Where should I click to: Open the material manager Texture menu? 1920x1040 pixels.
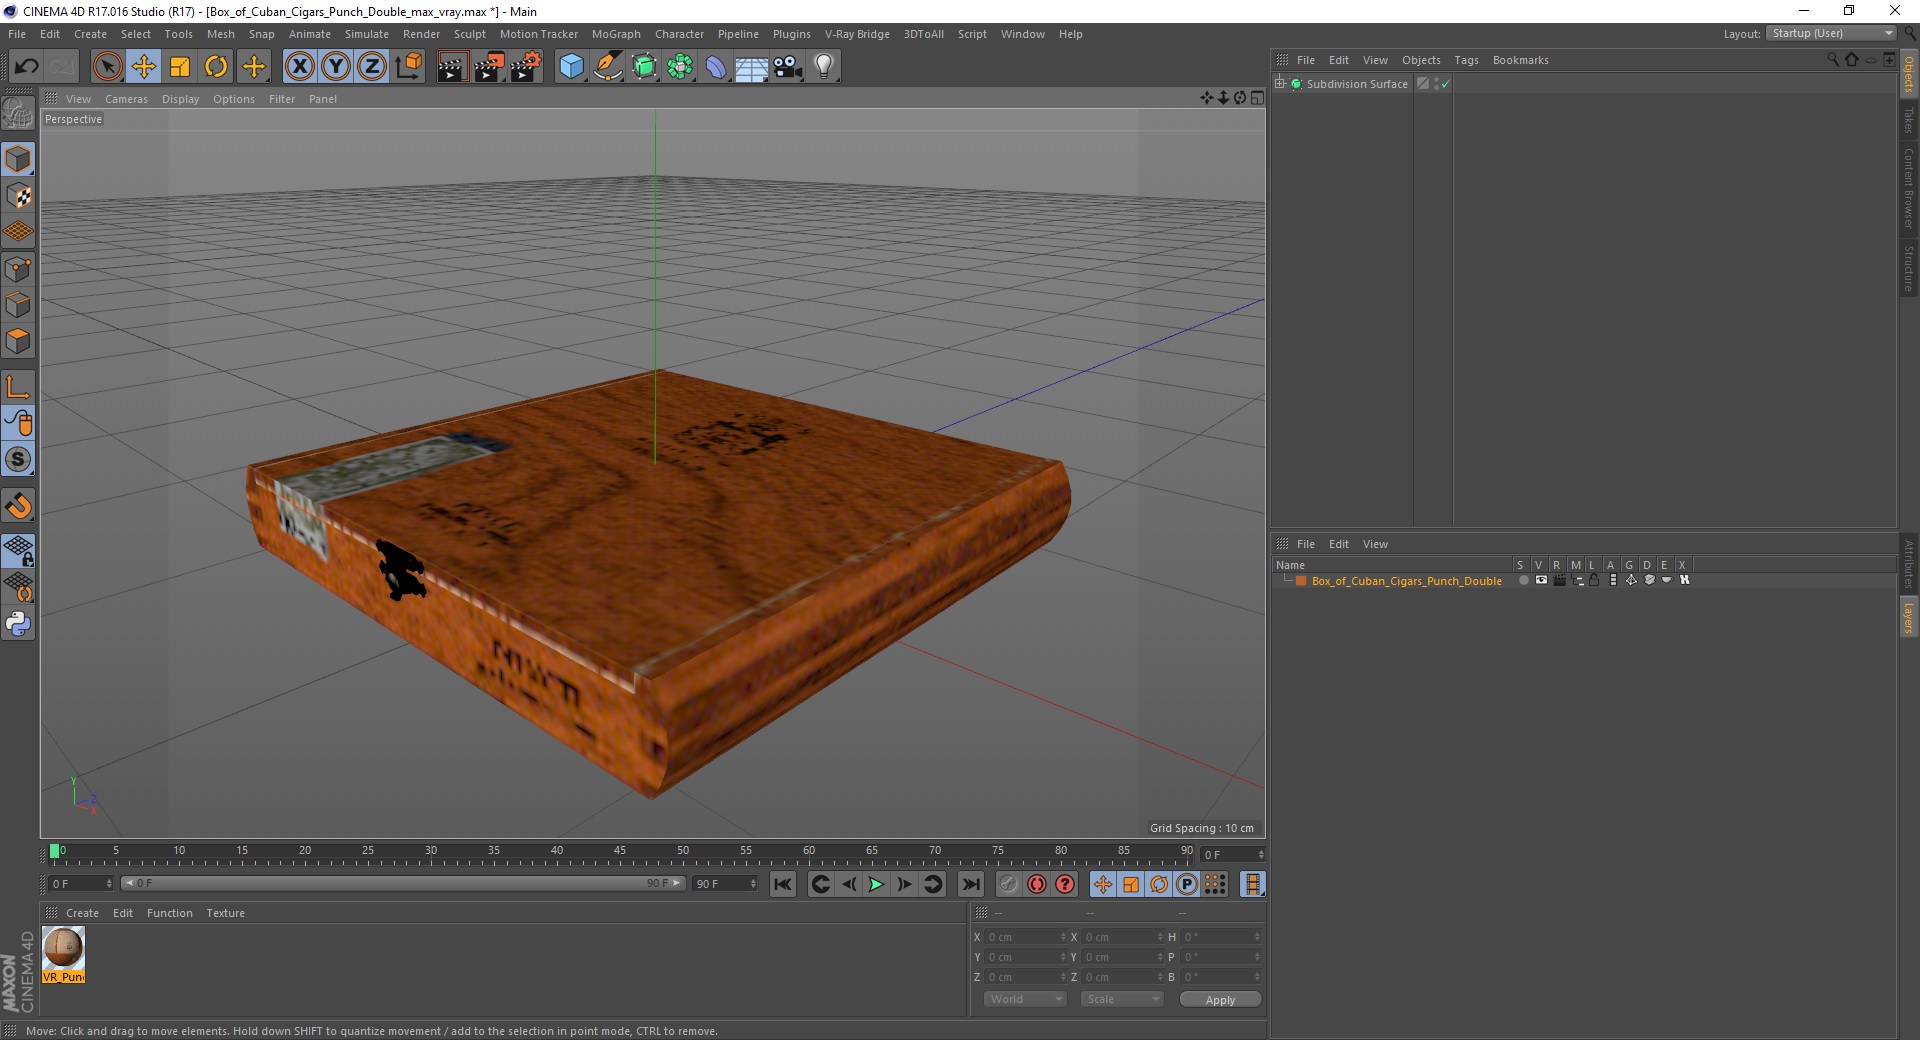225,913
